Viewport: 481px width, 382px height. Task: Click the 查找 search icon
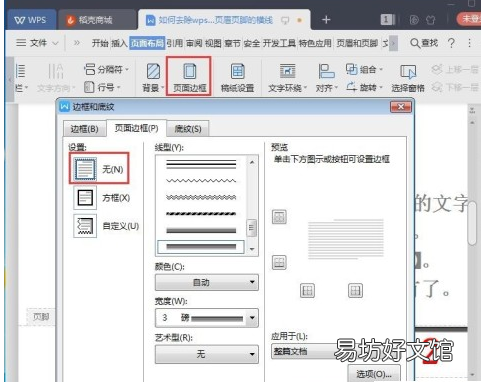pyautogui.click(x=415, y=43)
